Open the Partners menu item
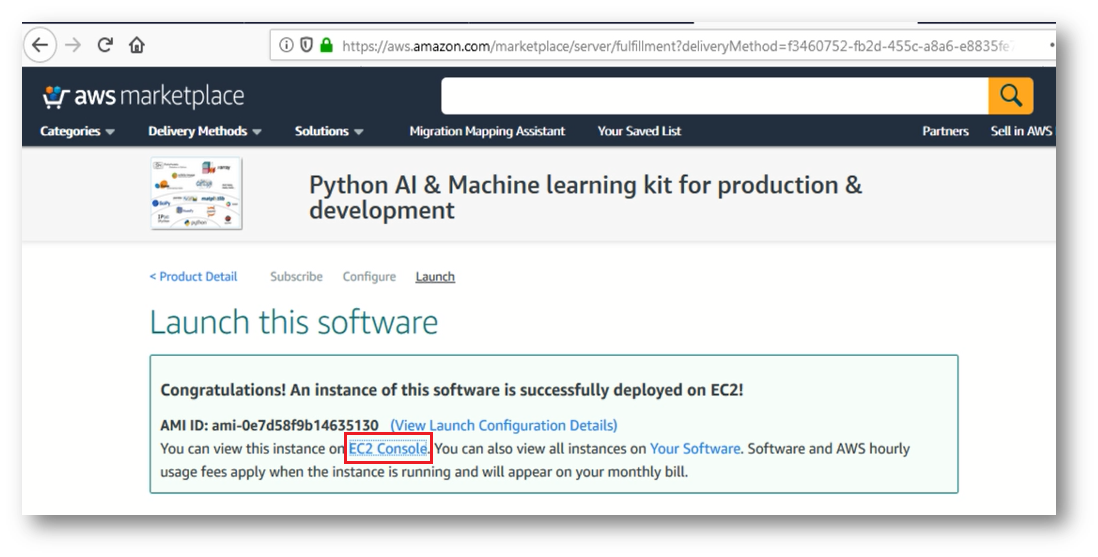The height and width of the screenshot is (557, 1098). pyautogui.click(x=945, y=131)
